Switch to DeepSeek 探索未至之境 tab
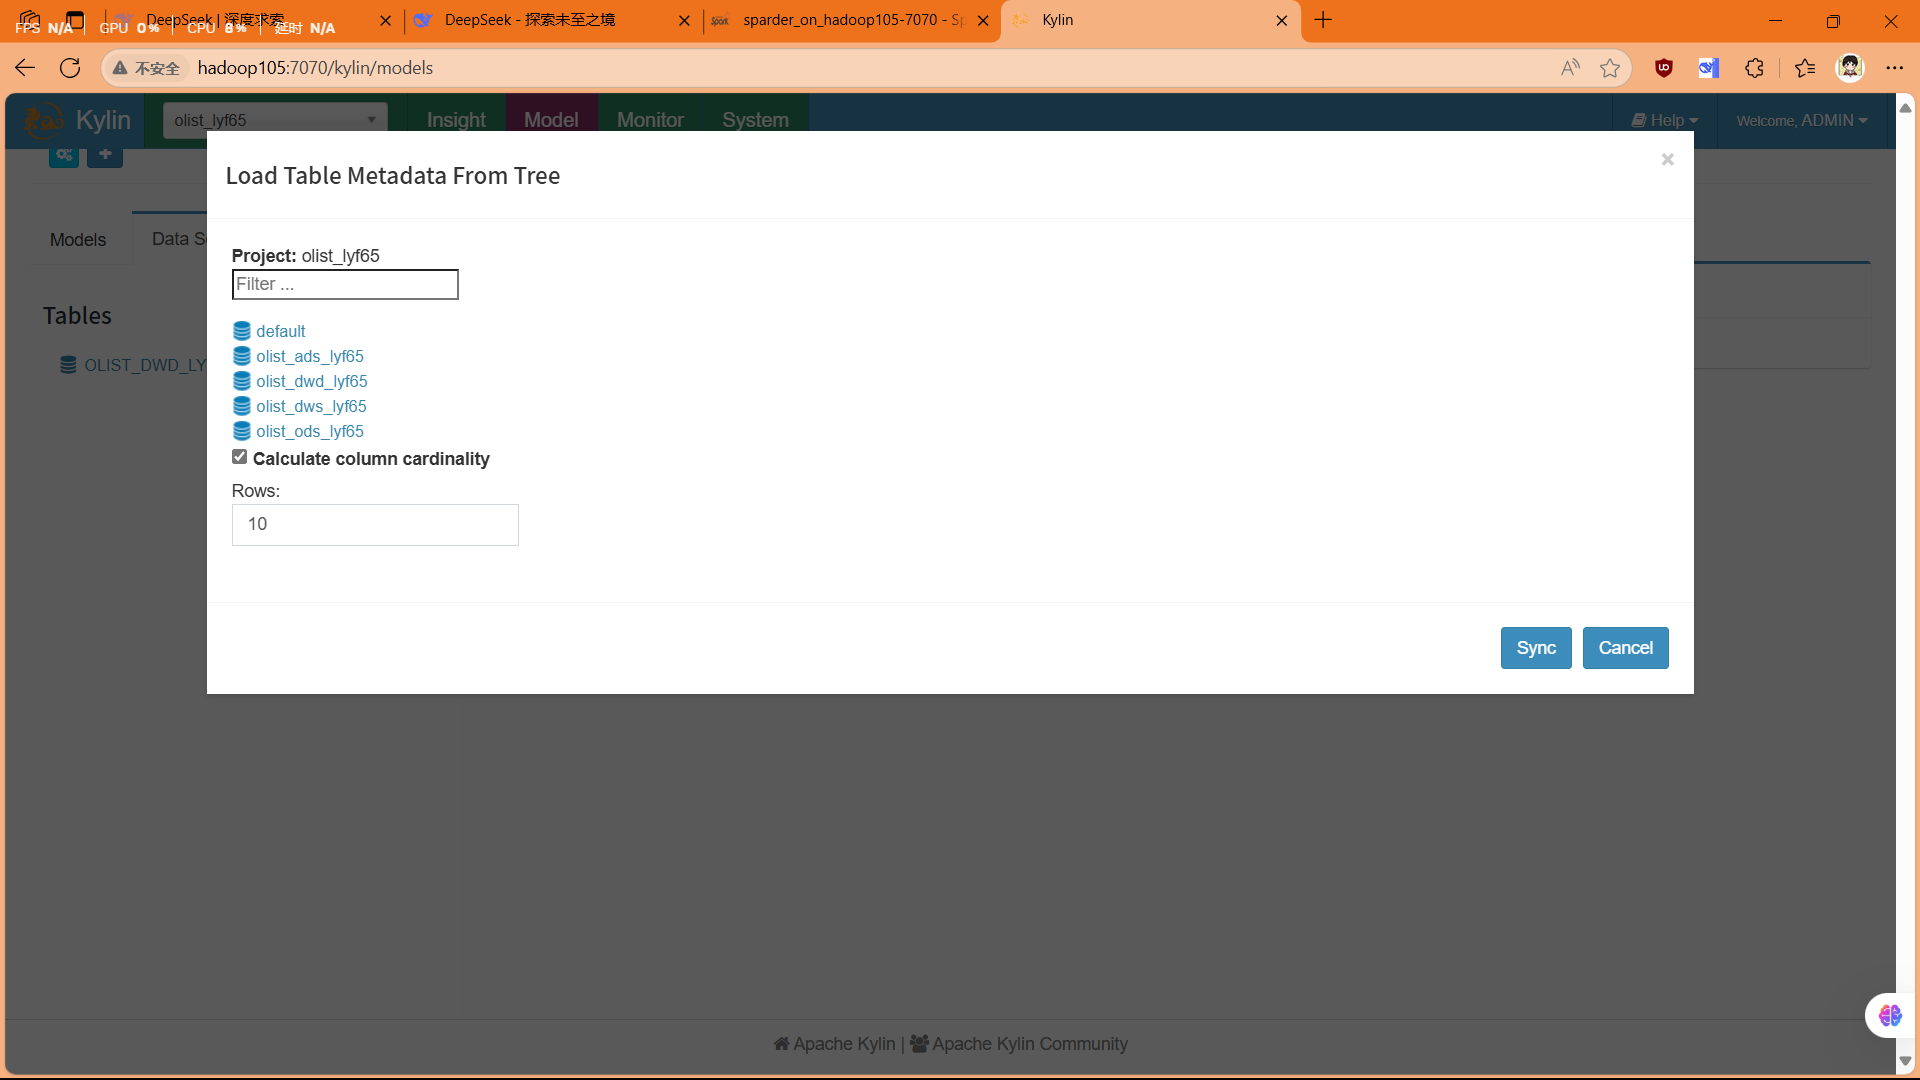This screenshot has width=1920, height=1080. click(530, 20)
